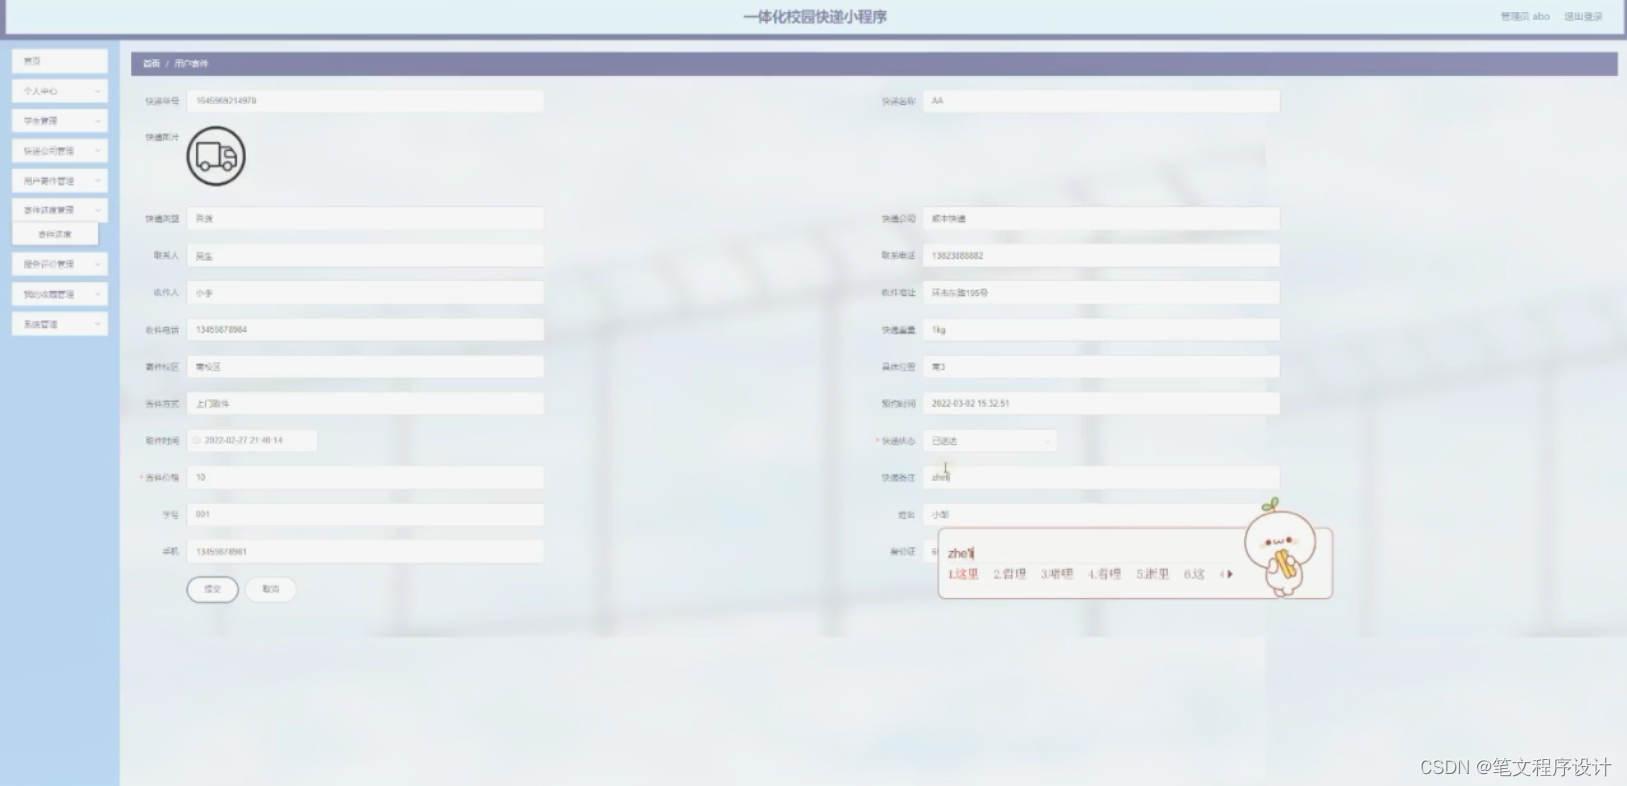Click the 管理员 abo account label
Screen dimensions: 1627x786
point(1525,16)
